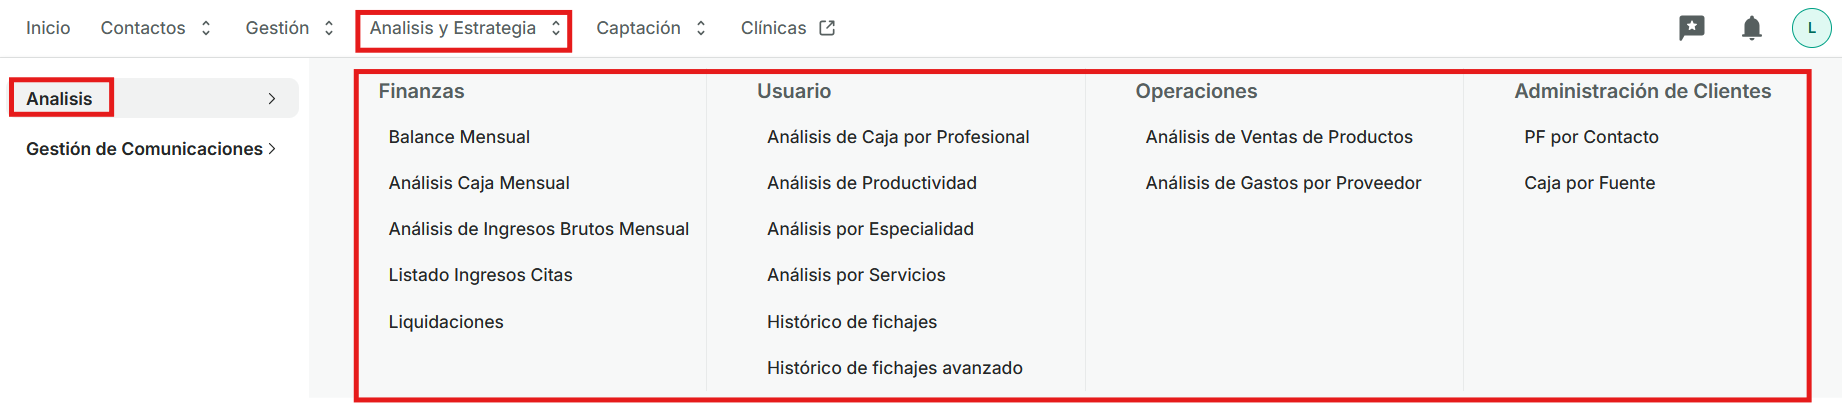Open Análisis Caja Mensual
This screenshot has height=403, width=1842.
pos(479,183)
